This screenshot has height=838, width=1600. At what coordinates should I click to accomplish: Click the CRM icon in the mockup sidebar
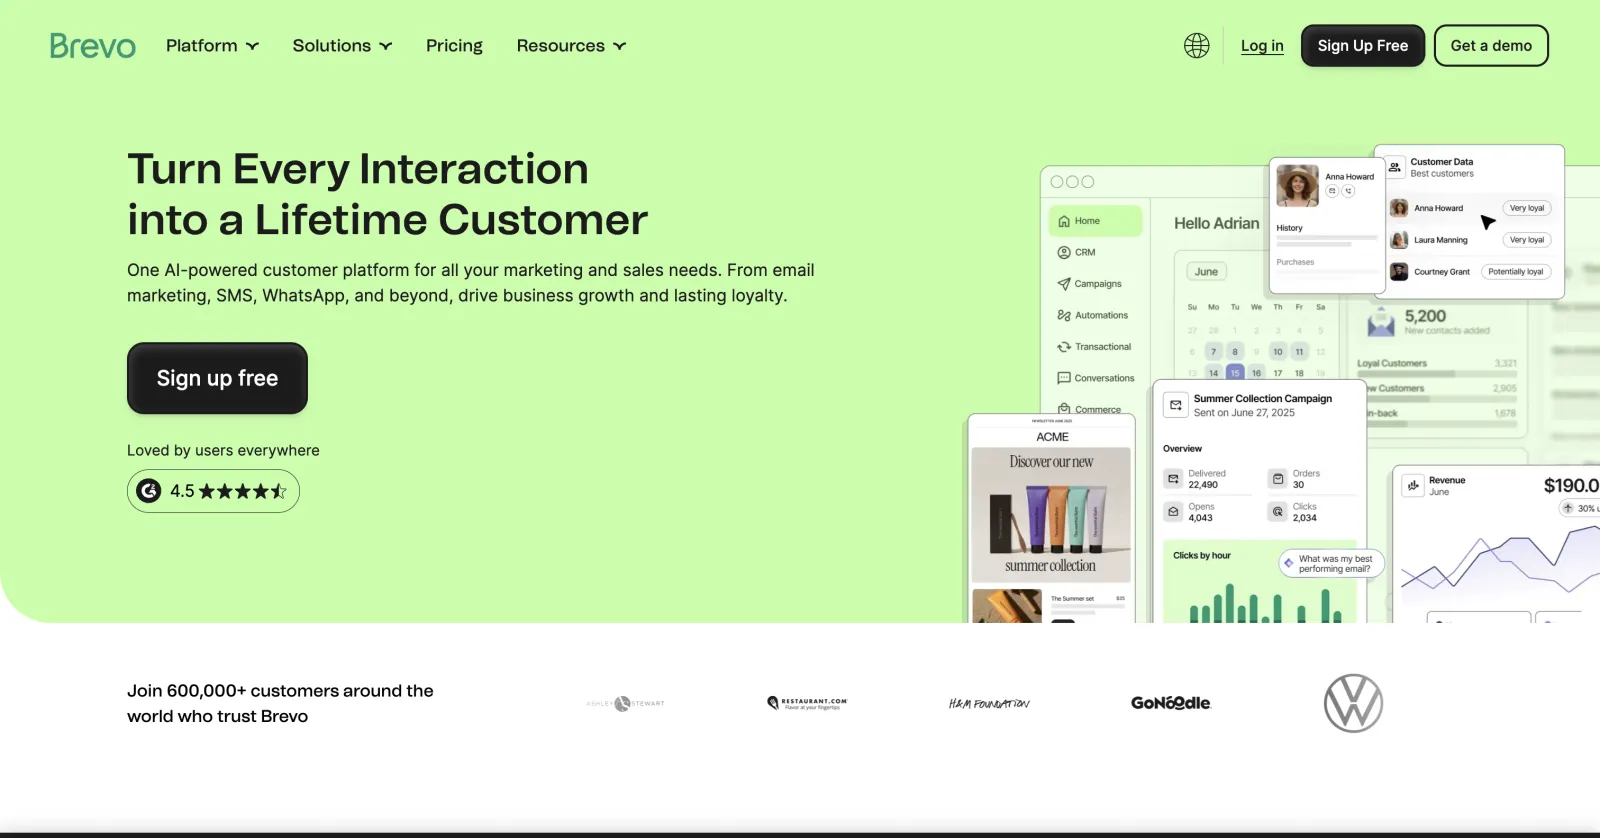pos(1064,253)
